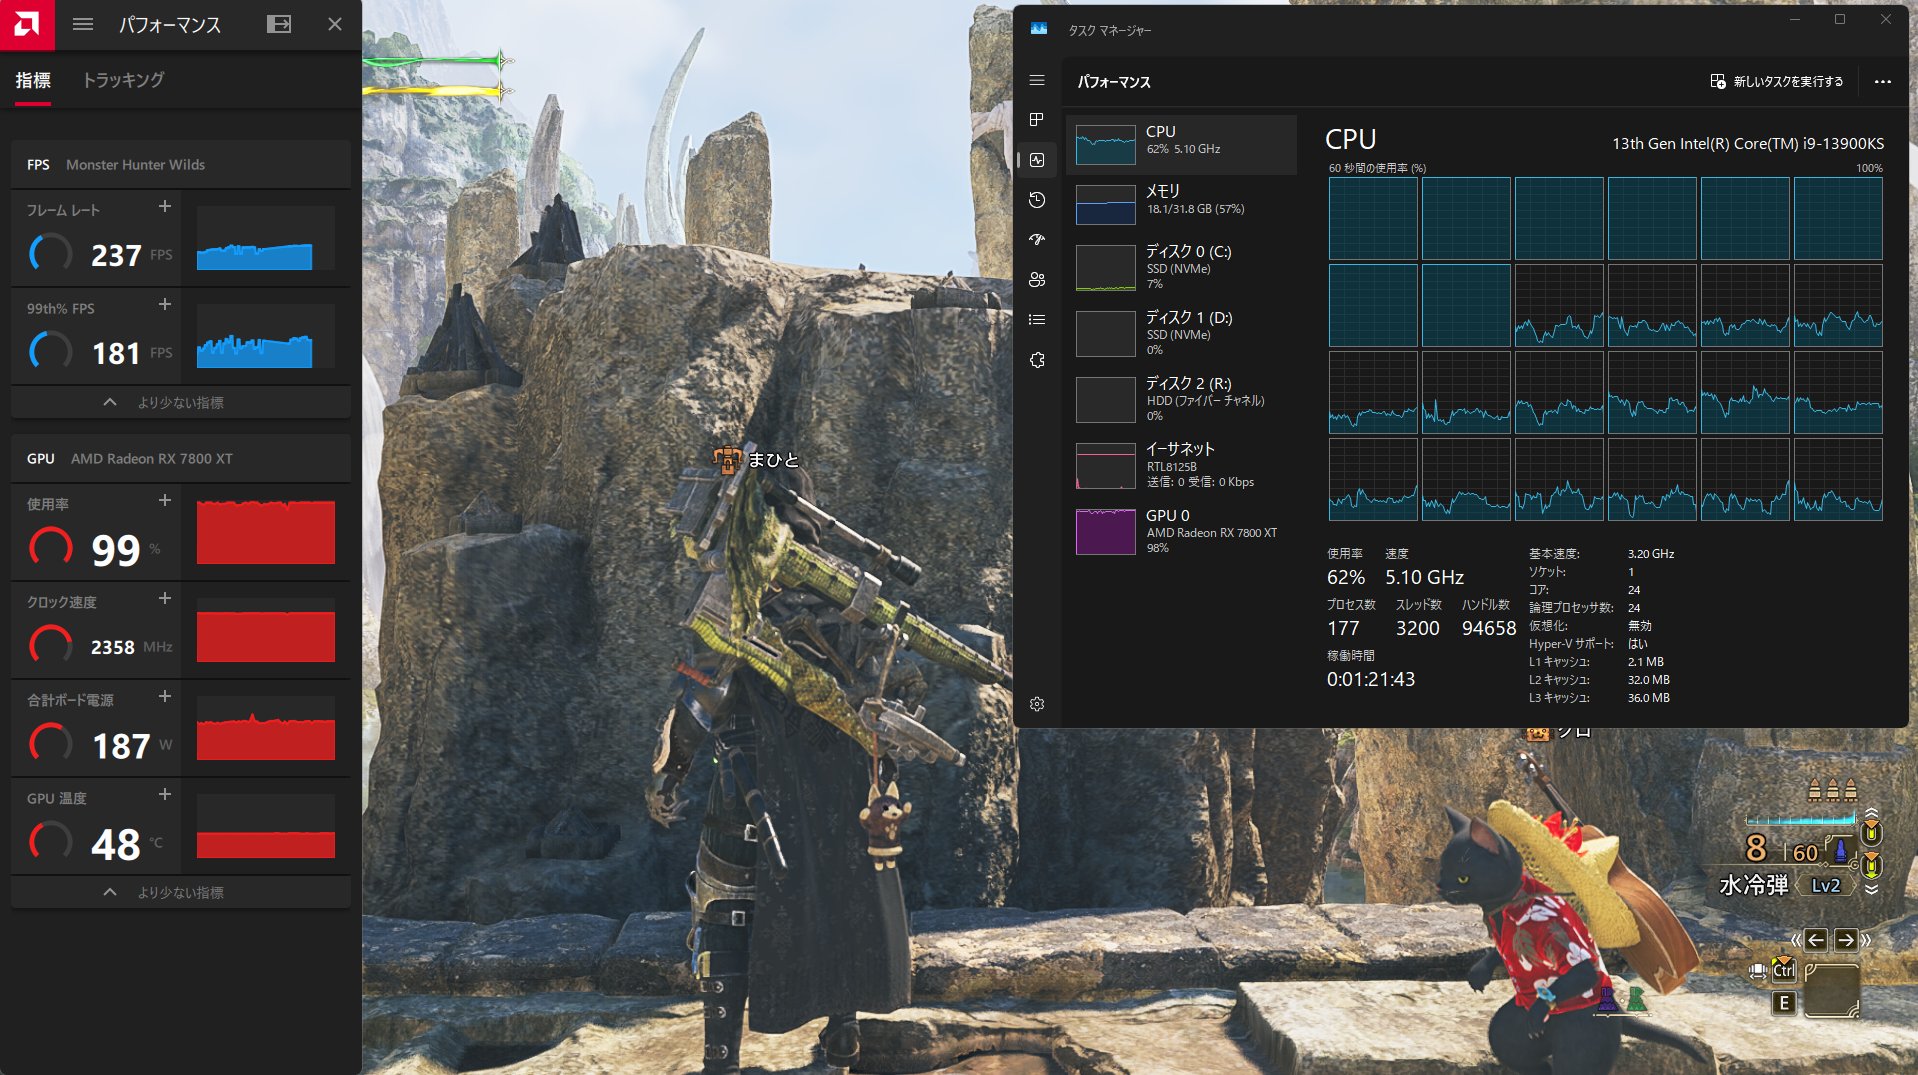Open Details list icon in Task Manager
This screenshot has width=1918, height=1075.
(x=1037, y=320)
